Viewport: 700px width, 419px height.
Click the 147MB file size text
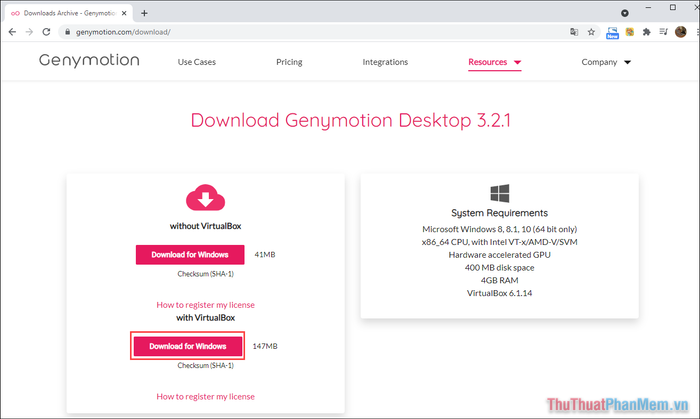265,346
